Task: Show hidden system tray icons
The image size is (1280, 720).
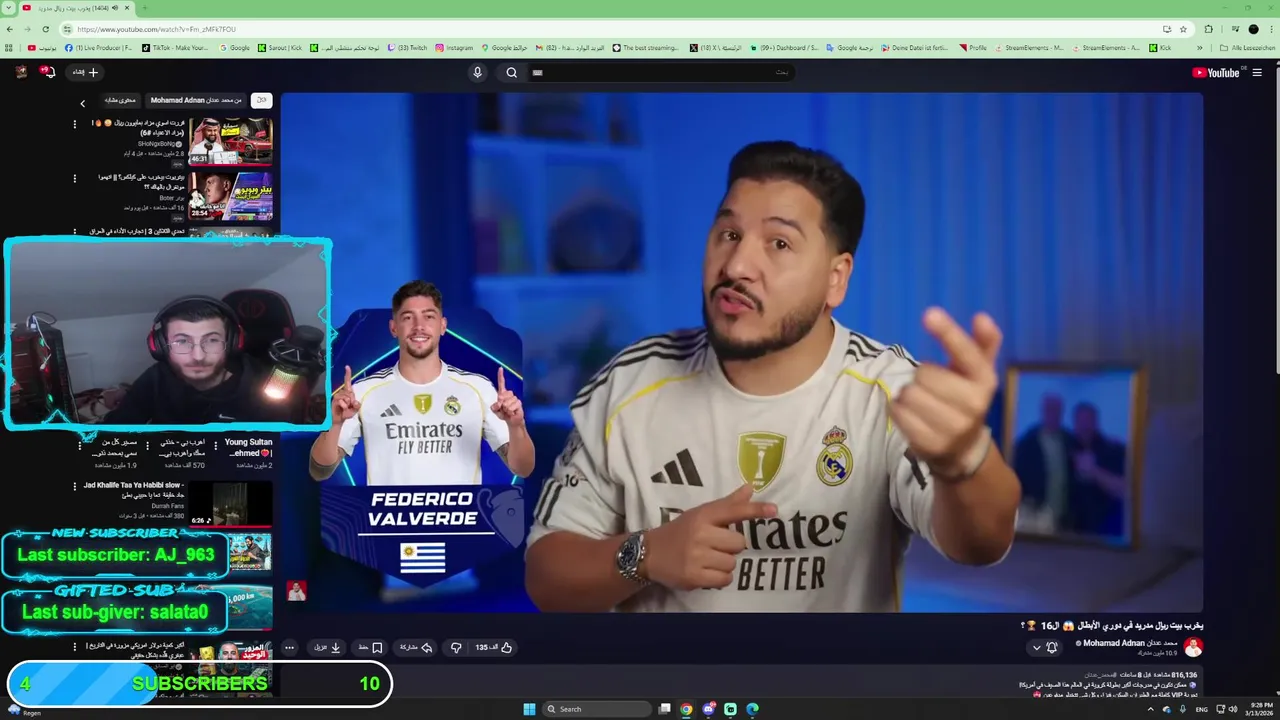Action: click(1150, 709)
